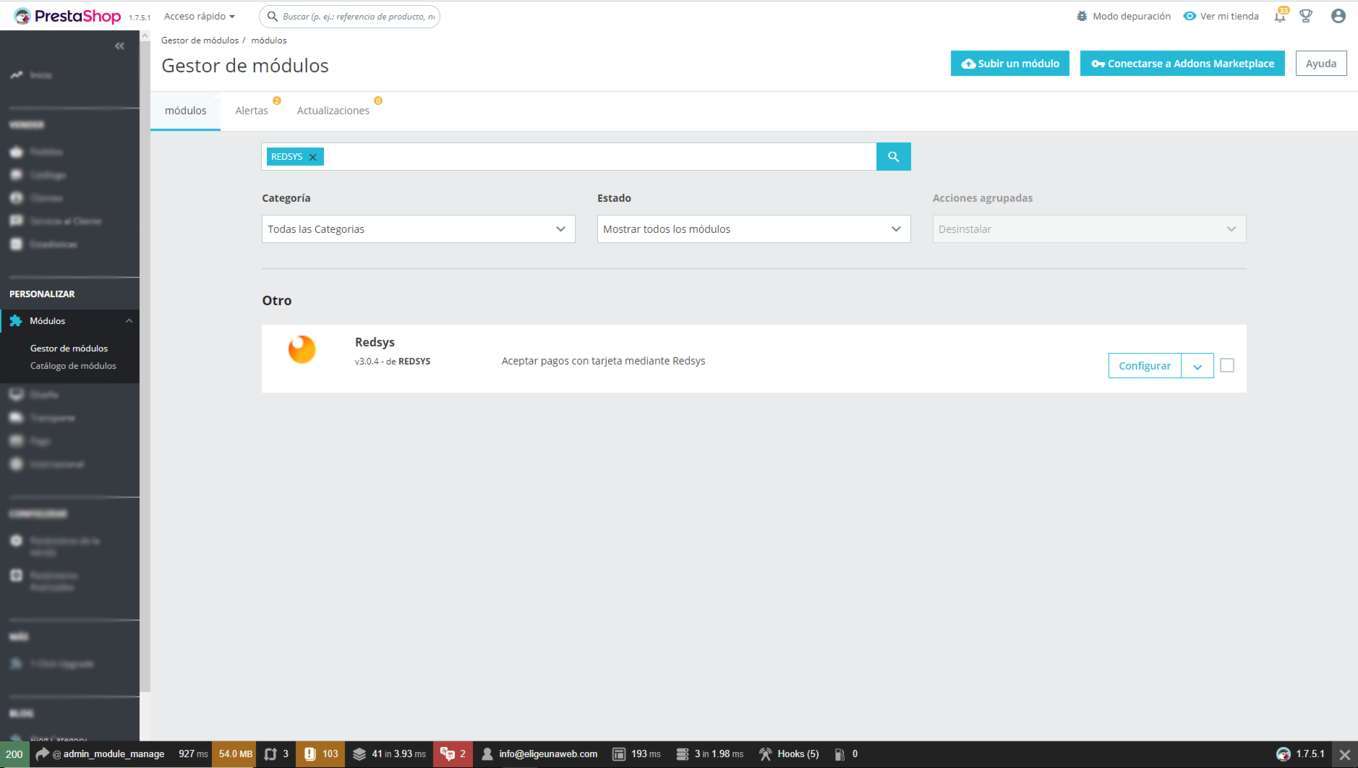1358x768 pixels.
Task: Open the Estado filter dropdown
Action: click(753, 229)
